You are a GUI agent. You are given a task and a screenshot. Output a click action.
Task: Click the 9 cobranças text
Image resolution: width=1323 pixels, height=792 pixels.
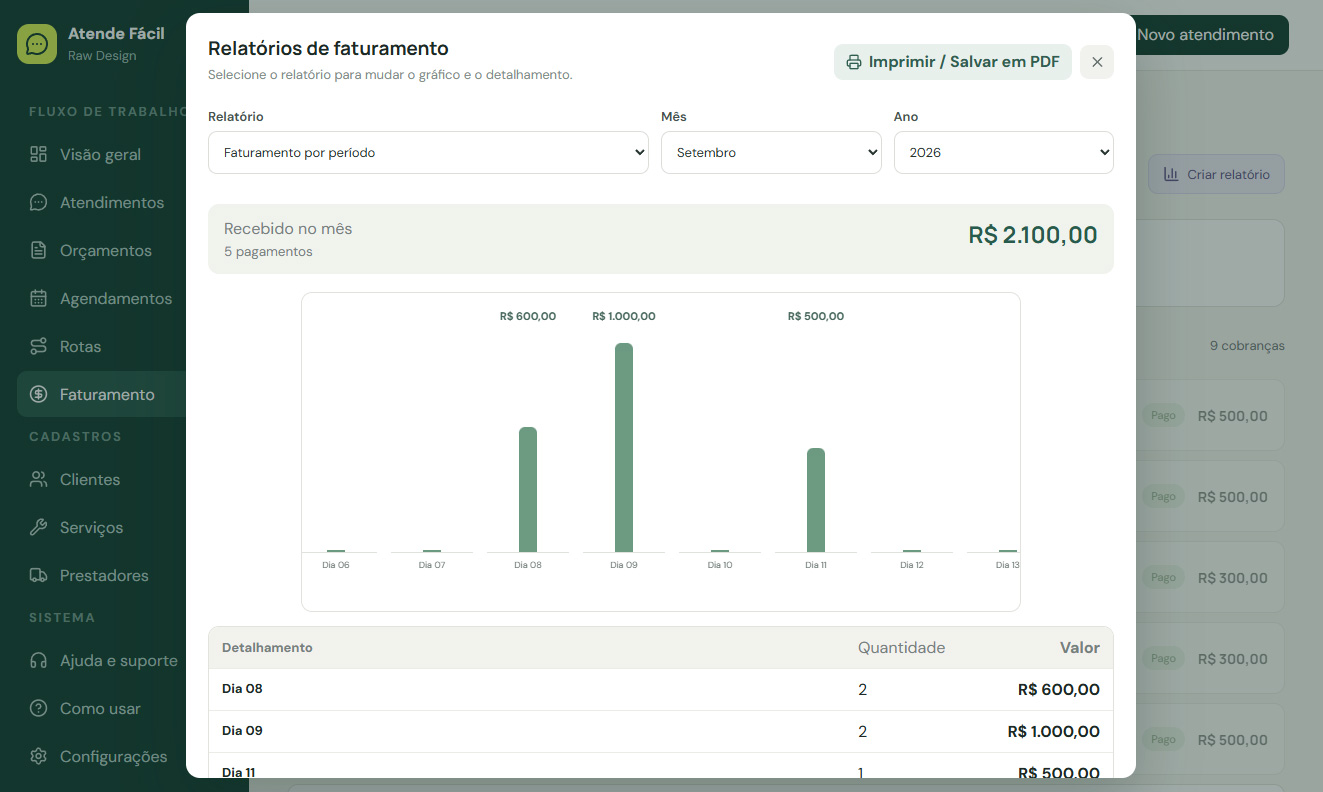point(1247,346)
